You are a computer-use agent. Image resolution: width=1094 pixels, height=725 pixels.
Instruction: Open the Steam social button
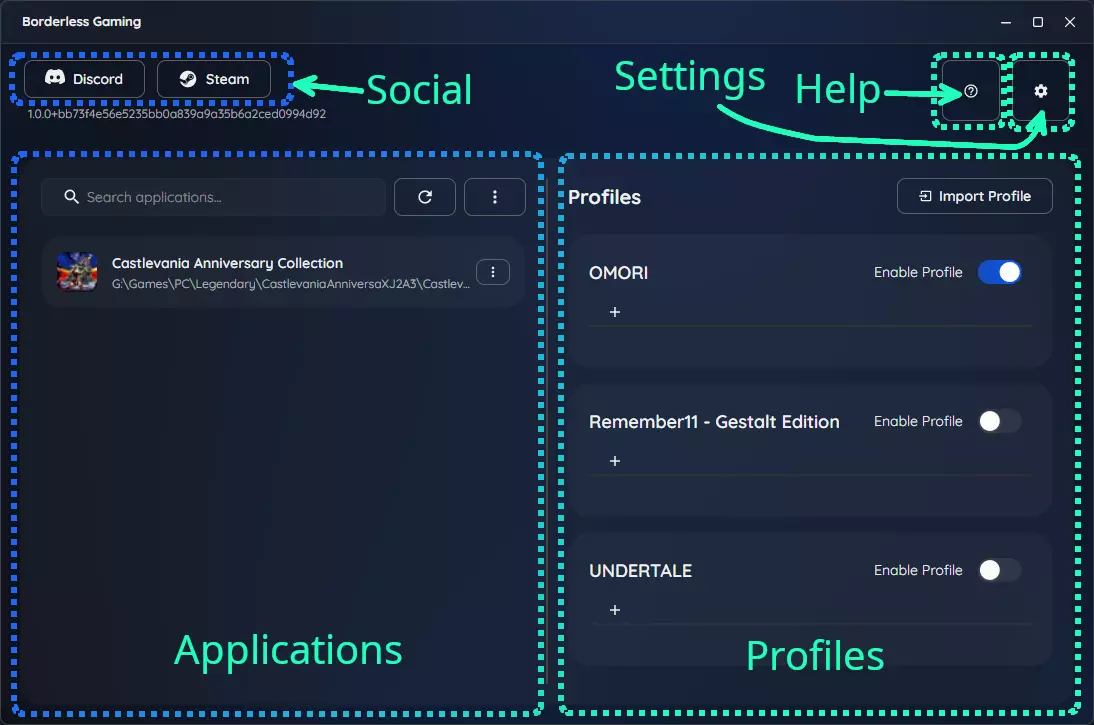point(214,79)
